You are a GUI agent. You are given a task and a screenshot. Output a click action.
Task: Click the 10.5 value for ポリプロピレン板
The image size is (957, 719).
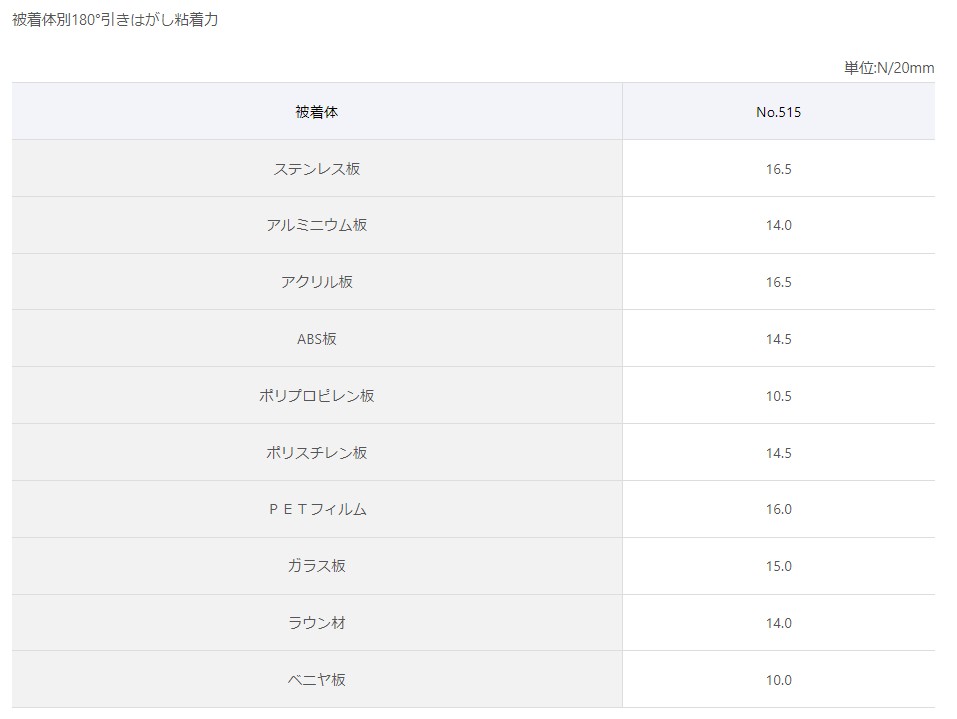point(779,396)
